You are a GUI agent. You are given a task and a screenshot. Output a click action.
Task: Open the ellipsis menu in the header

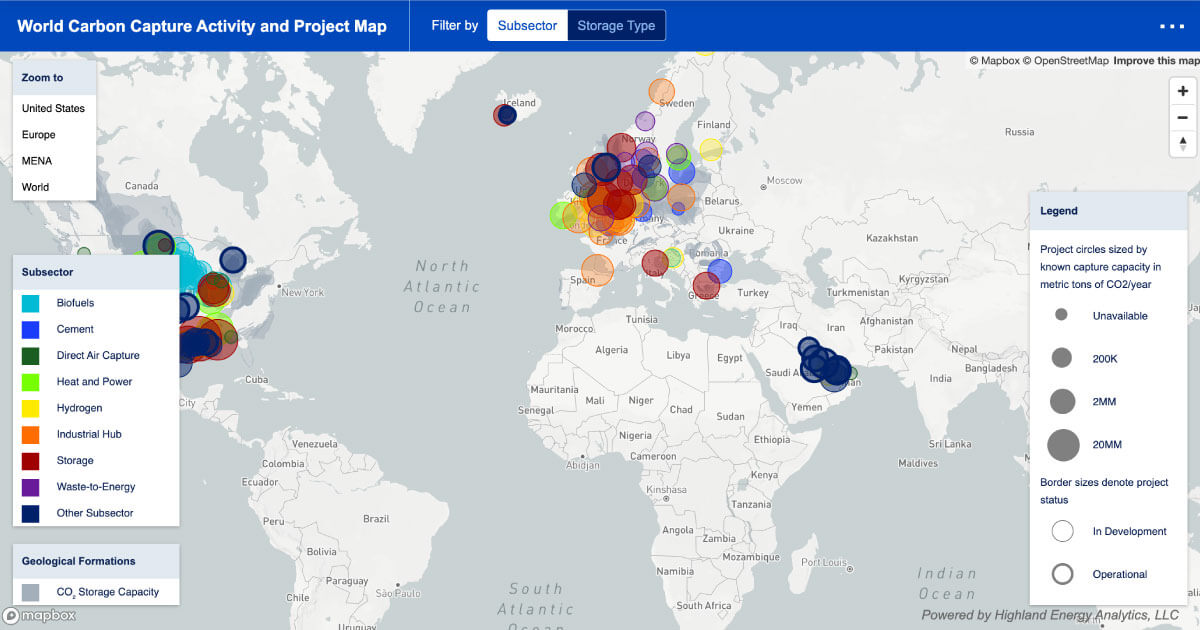1170,26
